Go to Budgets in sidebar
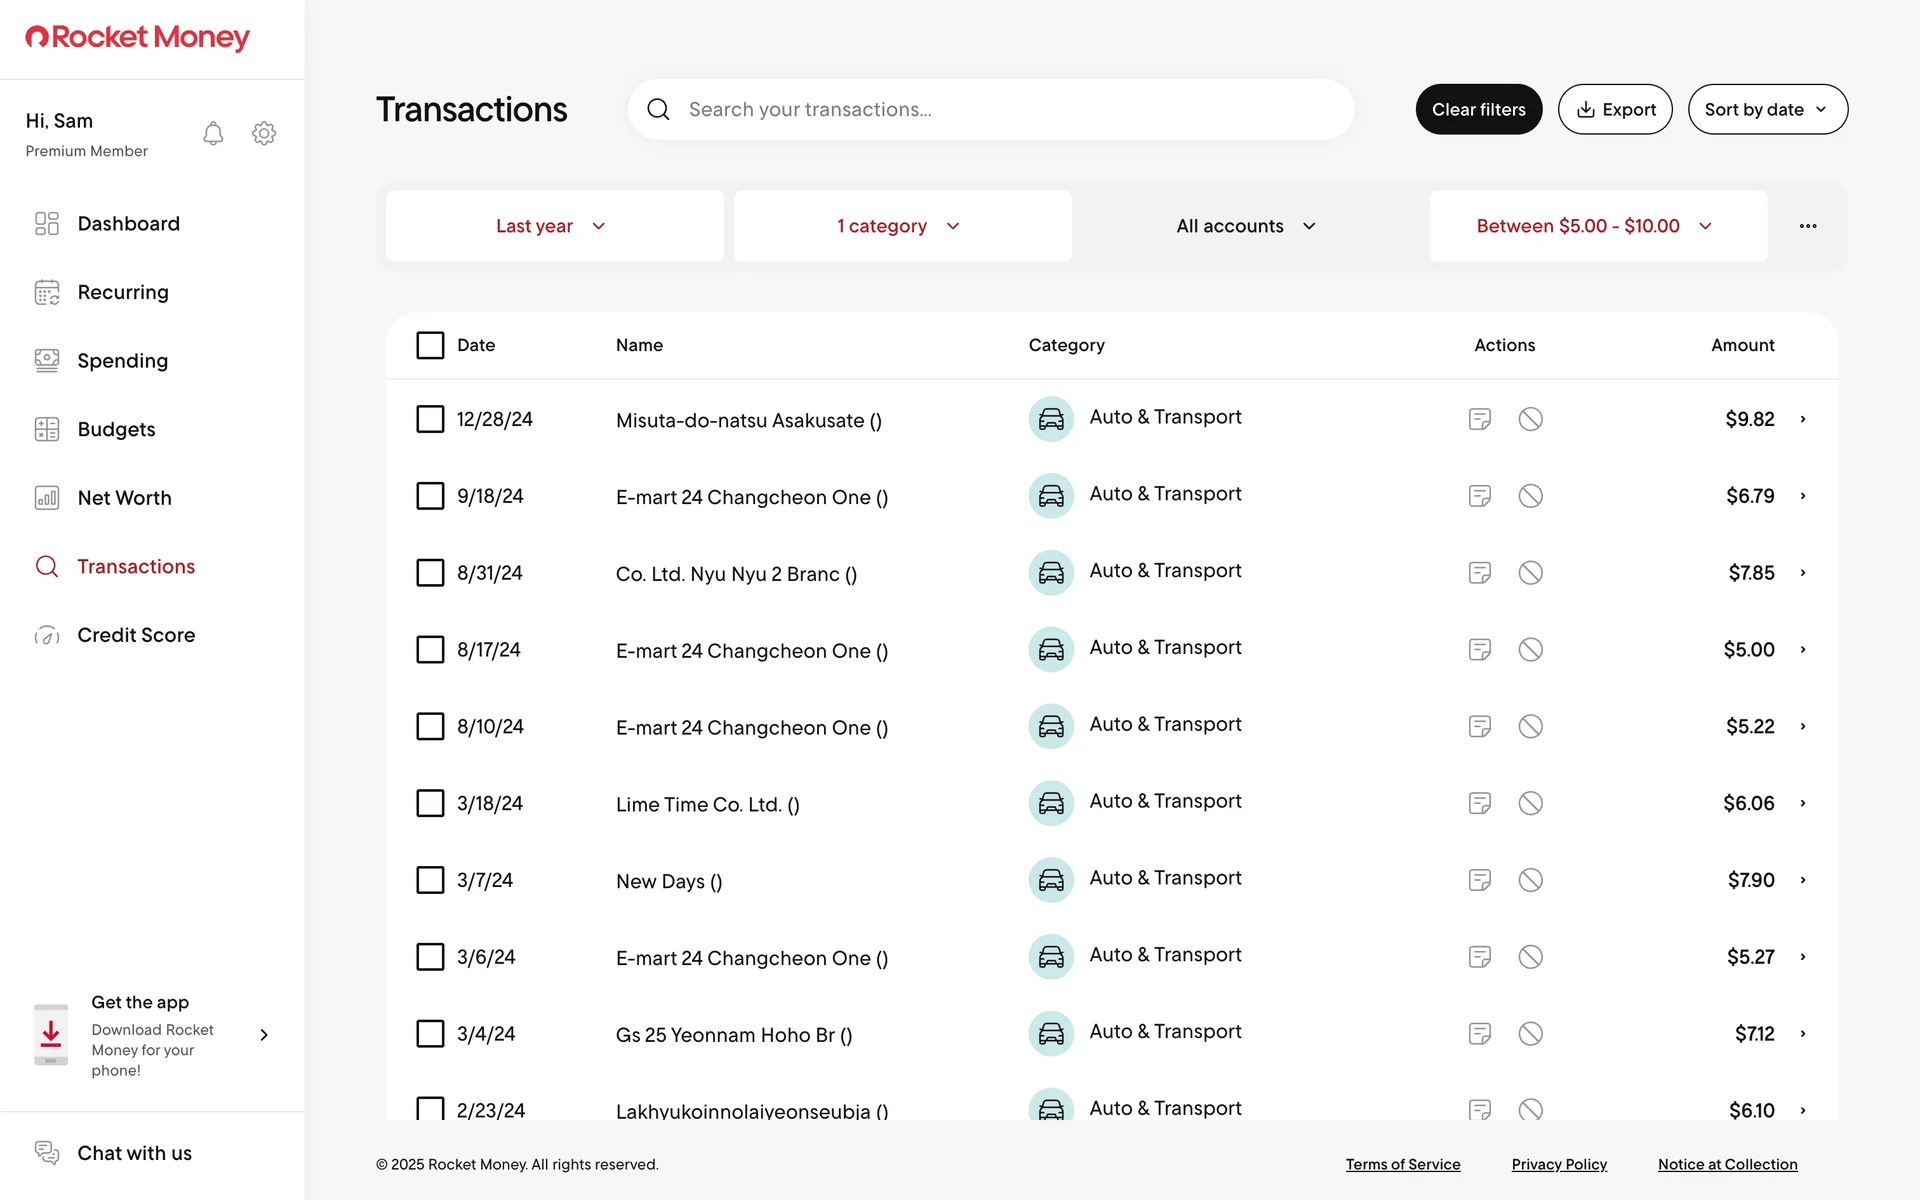The width and height of the screenshot is (1920, 1200). point(116,429)
